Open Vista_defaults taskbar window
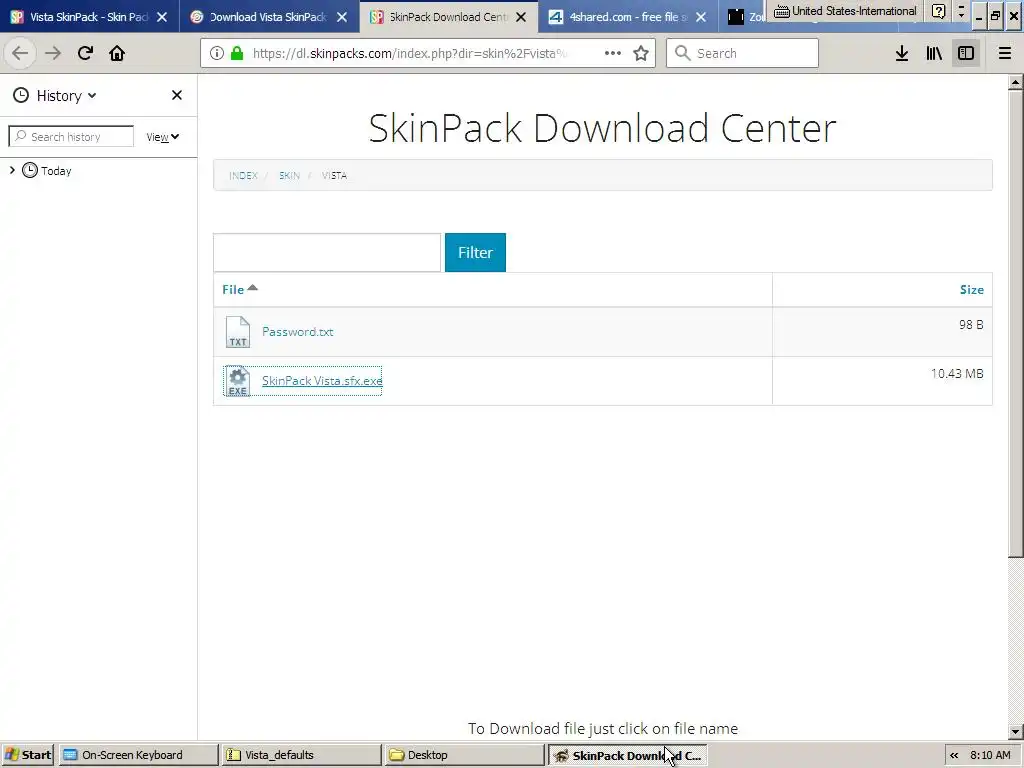The image size is (1024, 768). pos(300,755)
